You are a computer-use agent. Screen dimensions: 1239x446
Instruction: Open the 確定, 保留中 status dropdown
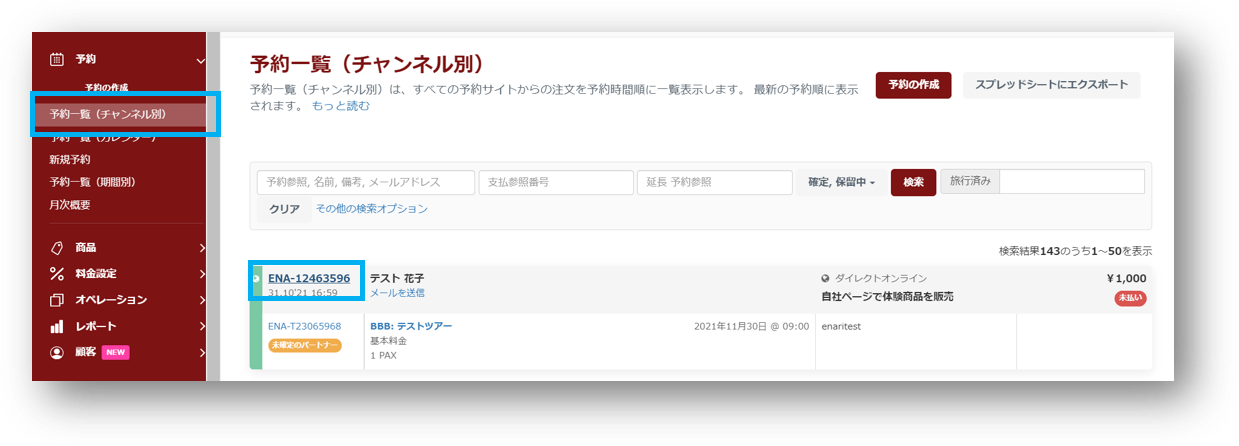click(x=840, y=182)
